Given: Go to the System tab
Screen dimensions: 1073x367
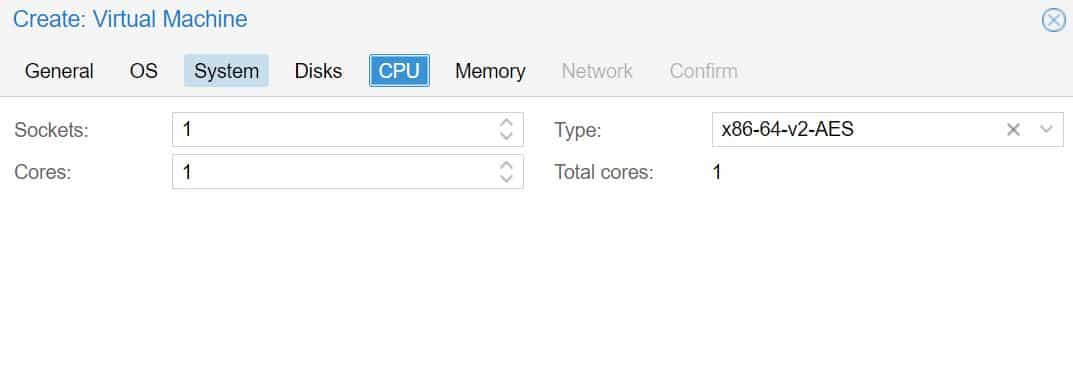Looking at the screenshot, I should point(227,71).
